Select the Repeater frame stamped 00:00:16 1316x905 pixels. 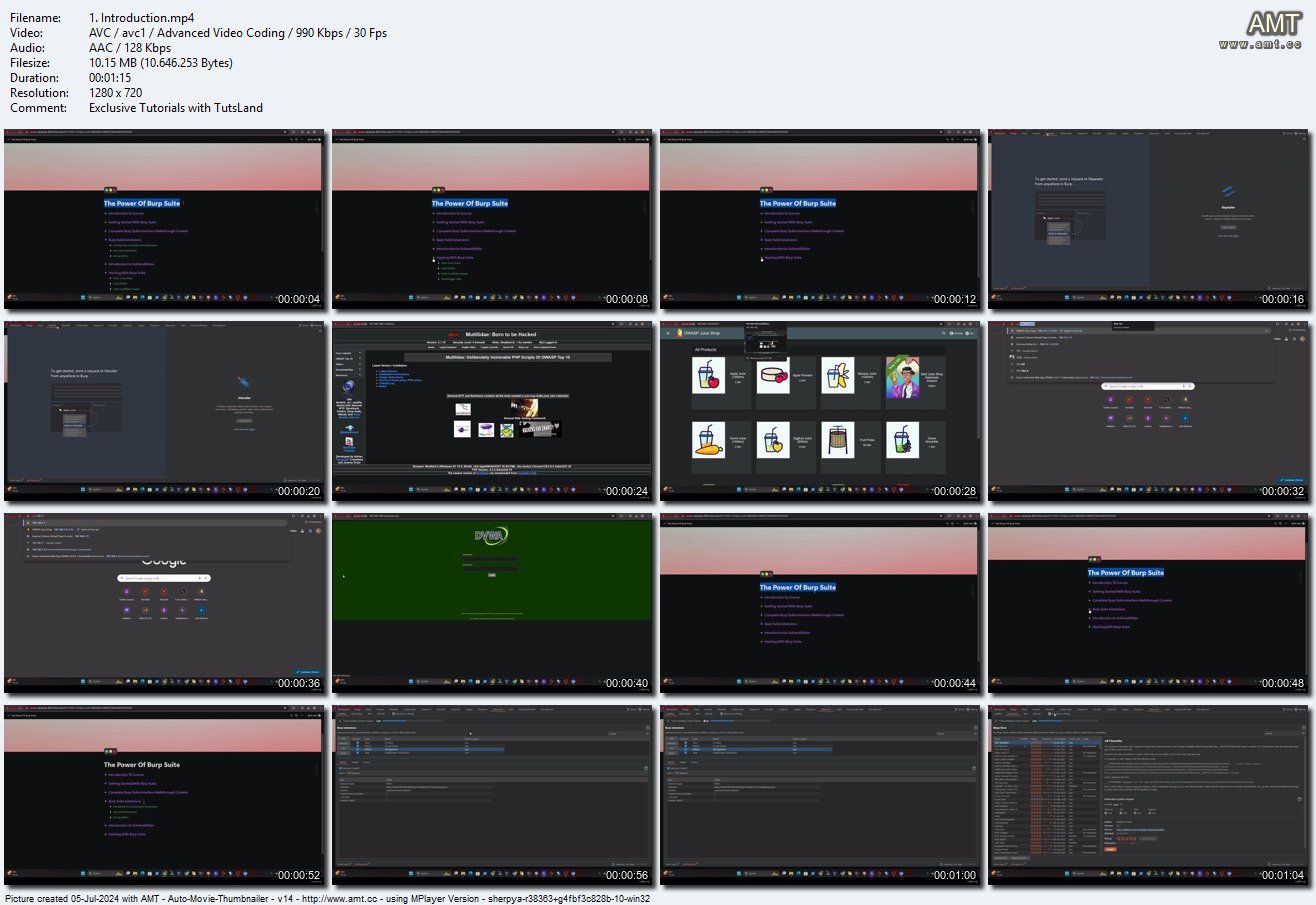[1148, 217]
